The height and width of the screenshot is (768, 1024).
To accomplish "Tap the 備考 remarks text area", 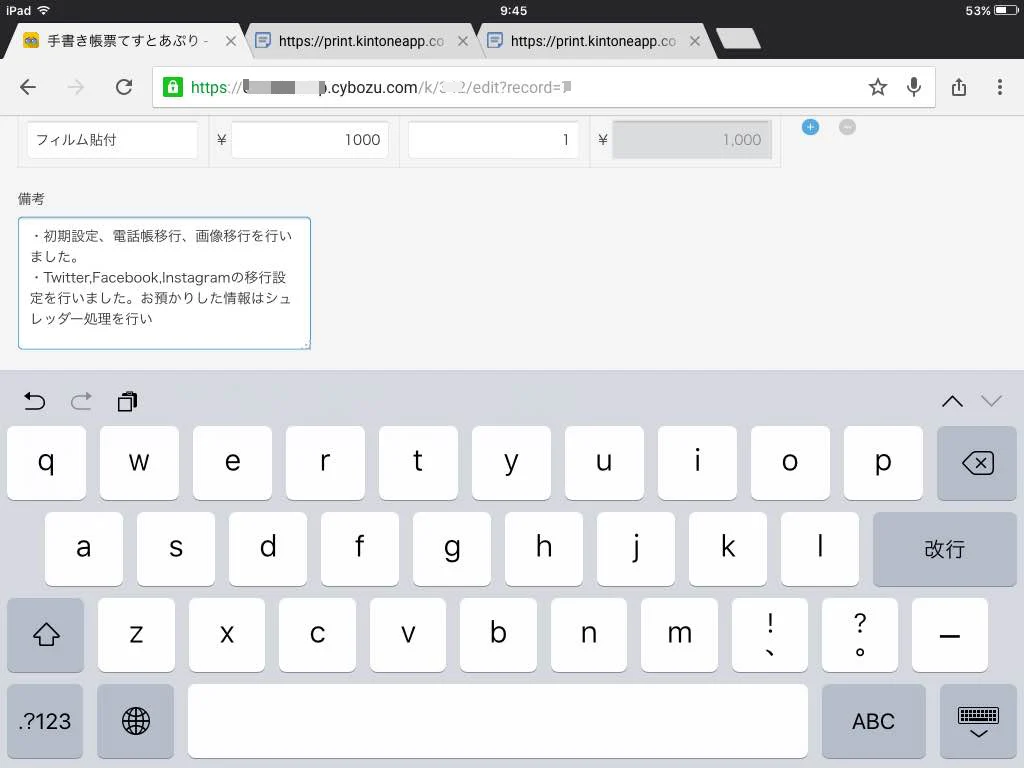I will 164,283.
